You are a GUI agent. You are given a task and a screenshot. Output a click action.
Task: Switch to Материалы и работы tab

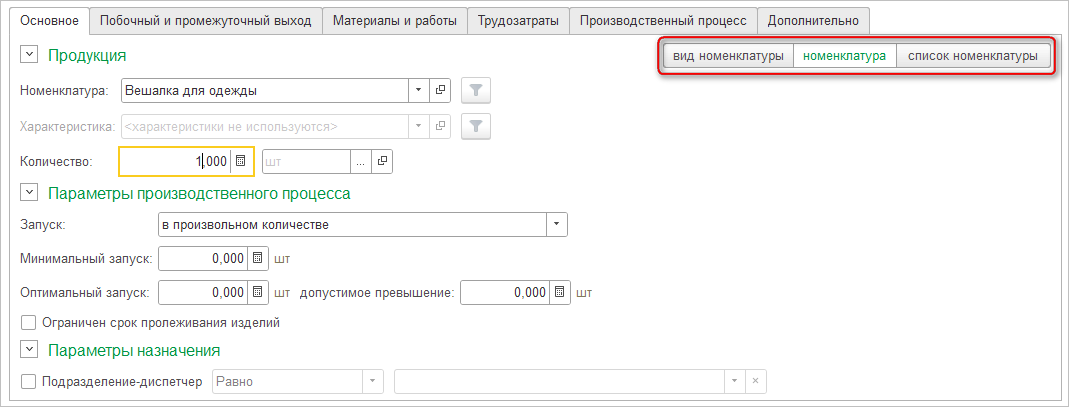(394, 20)
